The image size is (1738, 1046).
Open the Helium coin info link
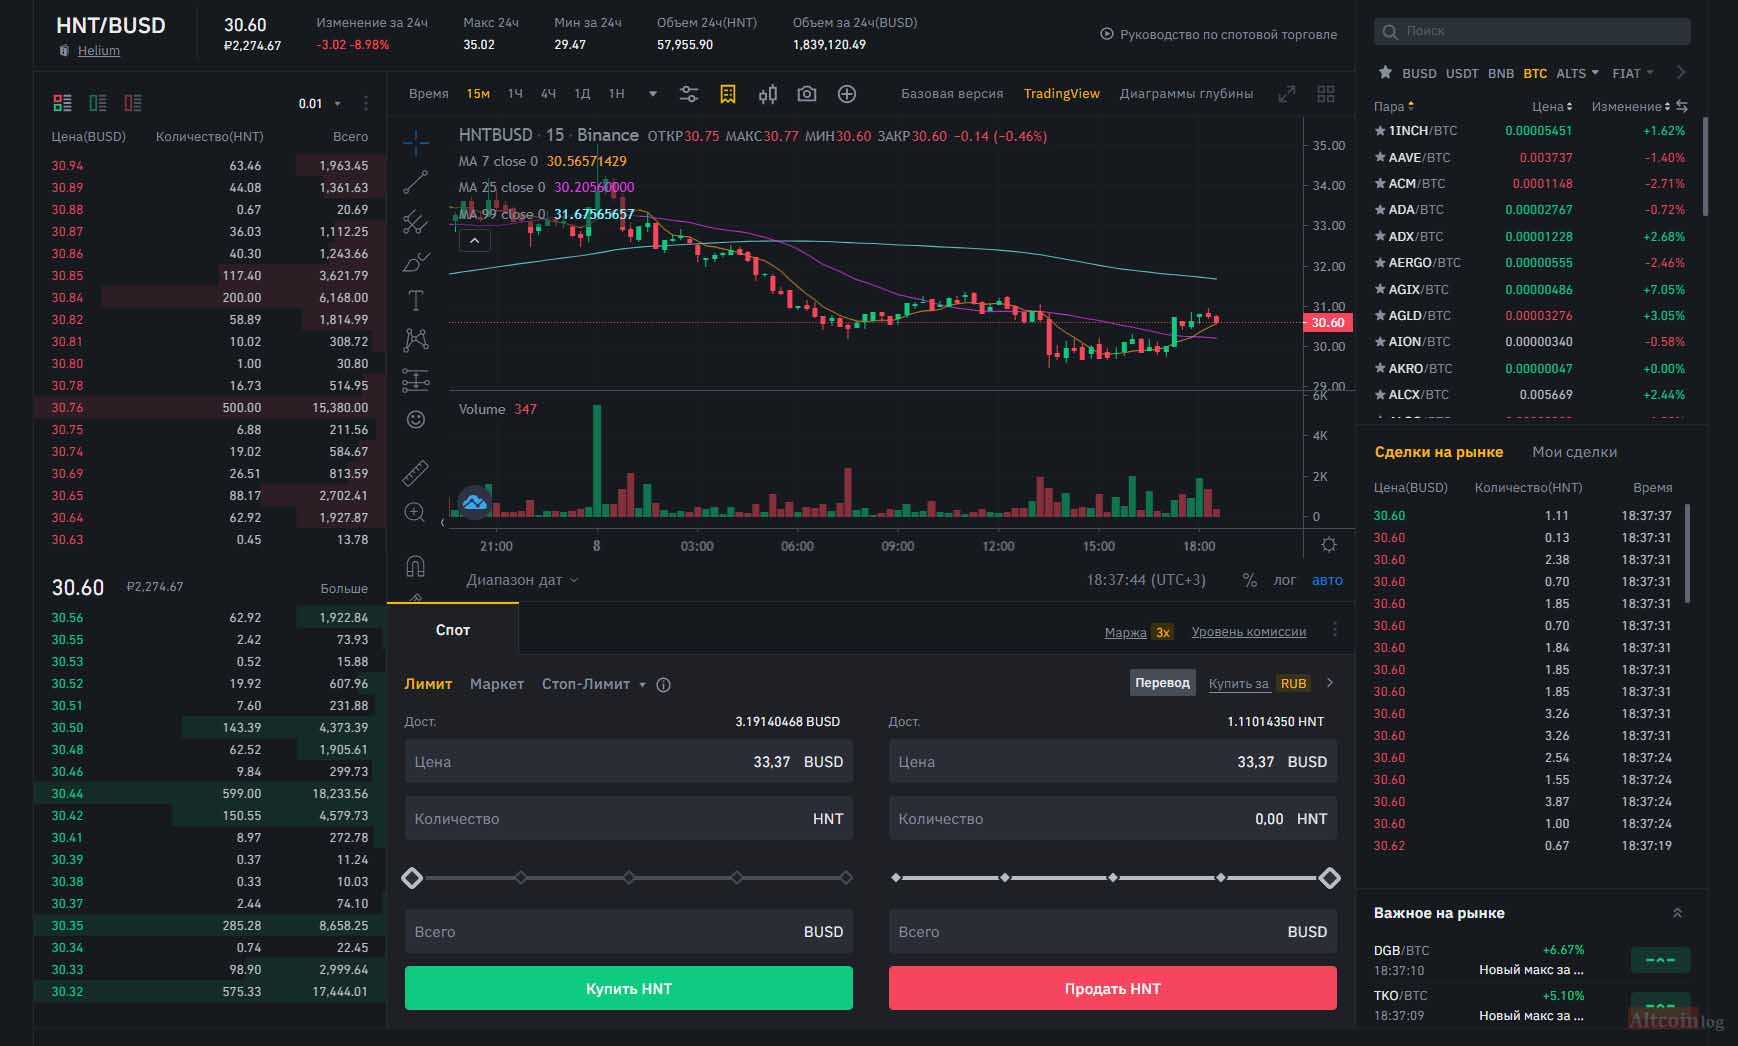pos(99,51)
